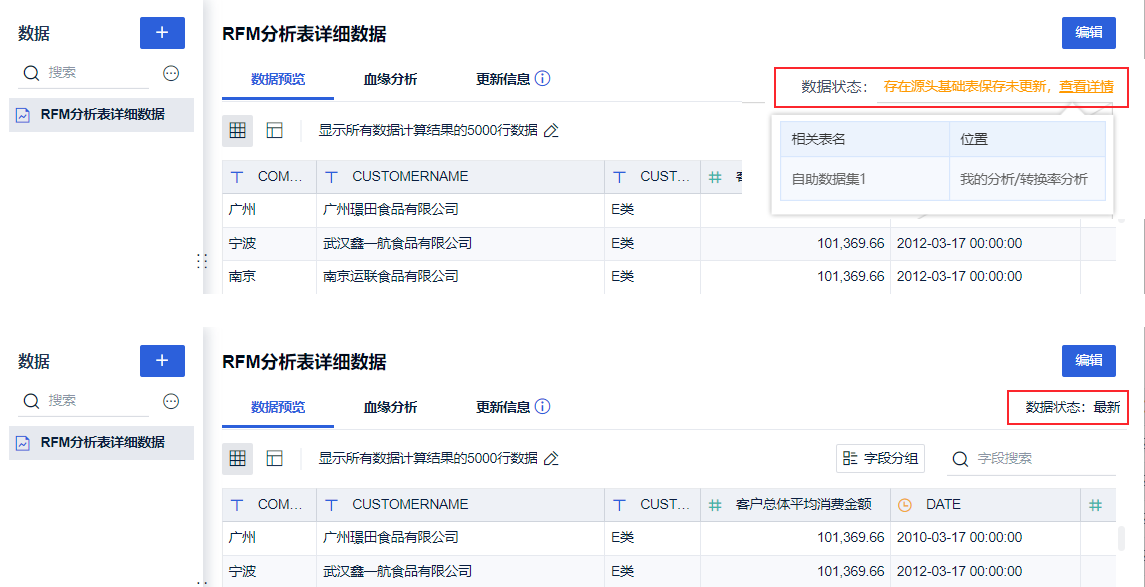Open the ellipsis icon next to sidebar search
Viewport: 1145px width, 587px height.
coord(170,72)
